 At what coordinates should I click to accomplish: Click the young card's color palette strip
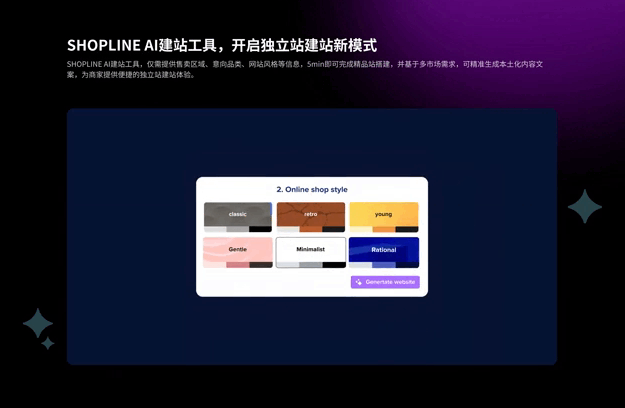click(384, 229)
